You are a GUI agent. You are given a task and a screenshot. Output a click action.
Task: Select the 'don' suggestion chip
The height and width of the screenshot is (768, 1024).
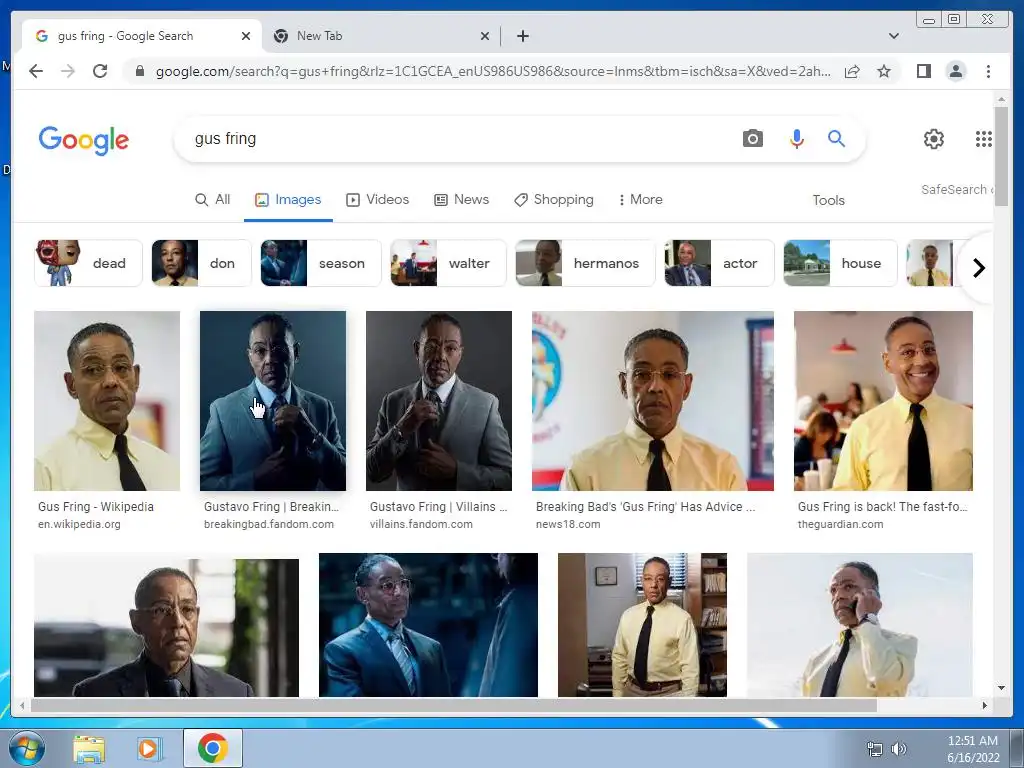pos(201,263)
